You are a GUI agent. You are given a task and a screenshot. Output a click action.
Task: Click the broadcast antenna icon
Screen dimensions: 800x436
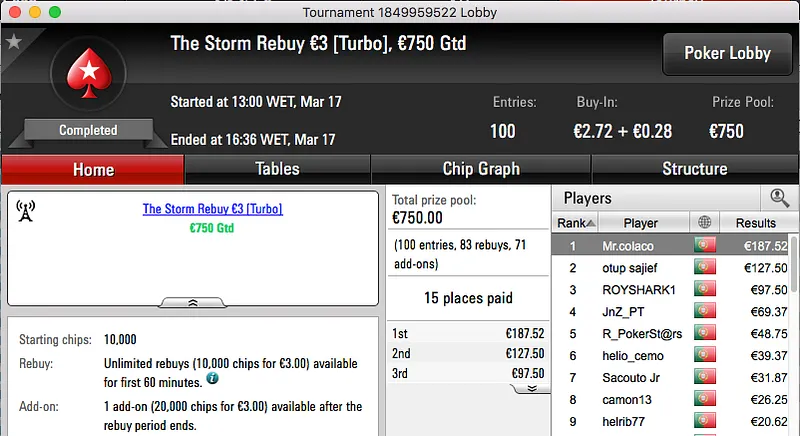pos(26,210)
